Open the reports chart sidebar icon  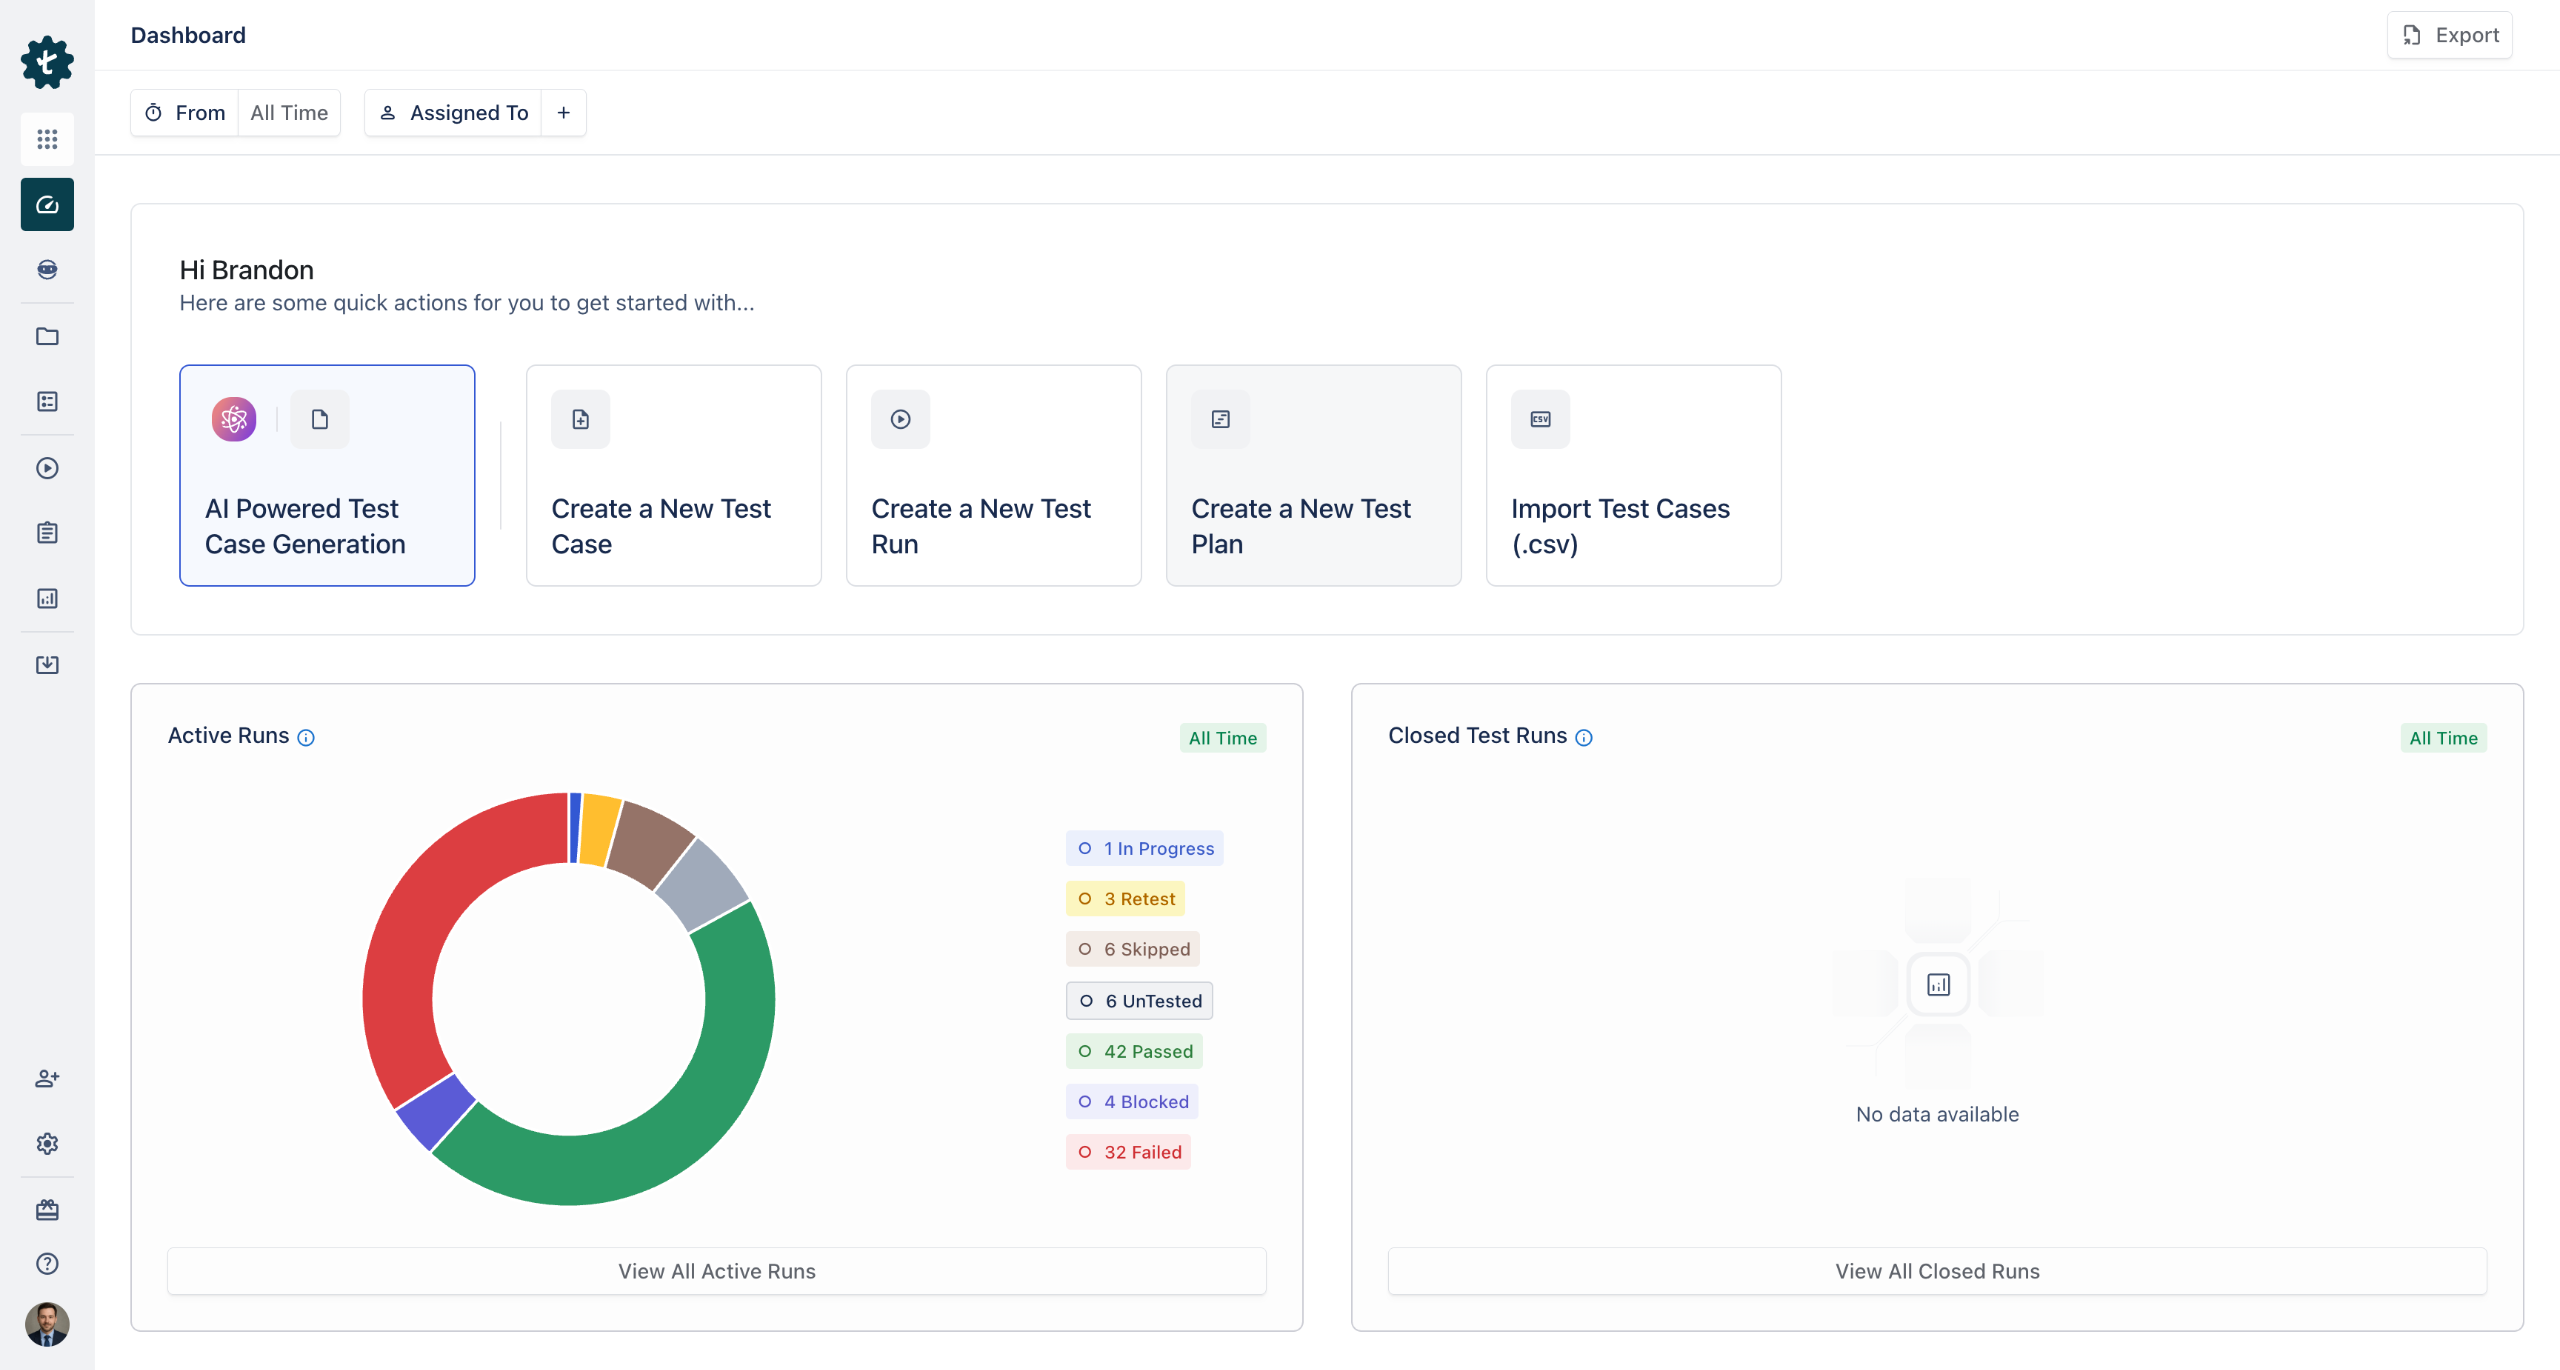tap(47, 598)
